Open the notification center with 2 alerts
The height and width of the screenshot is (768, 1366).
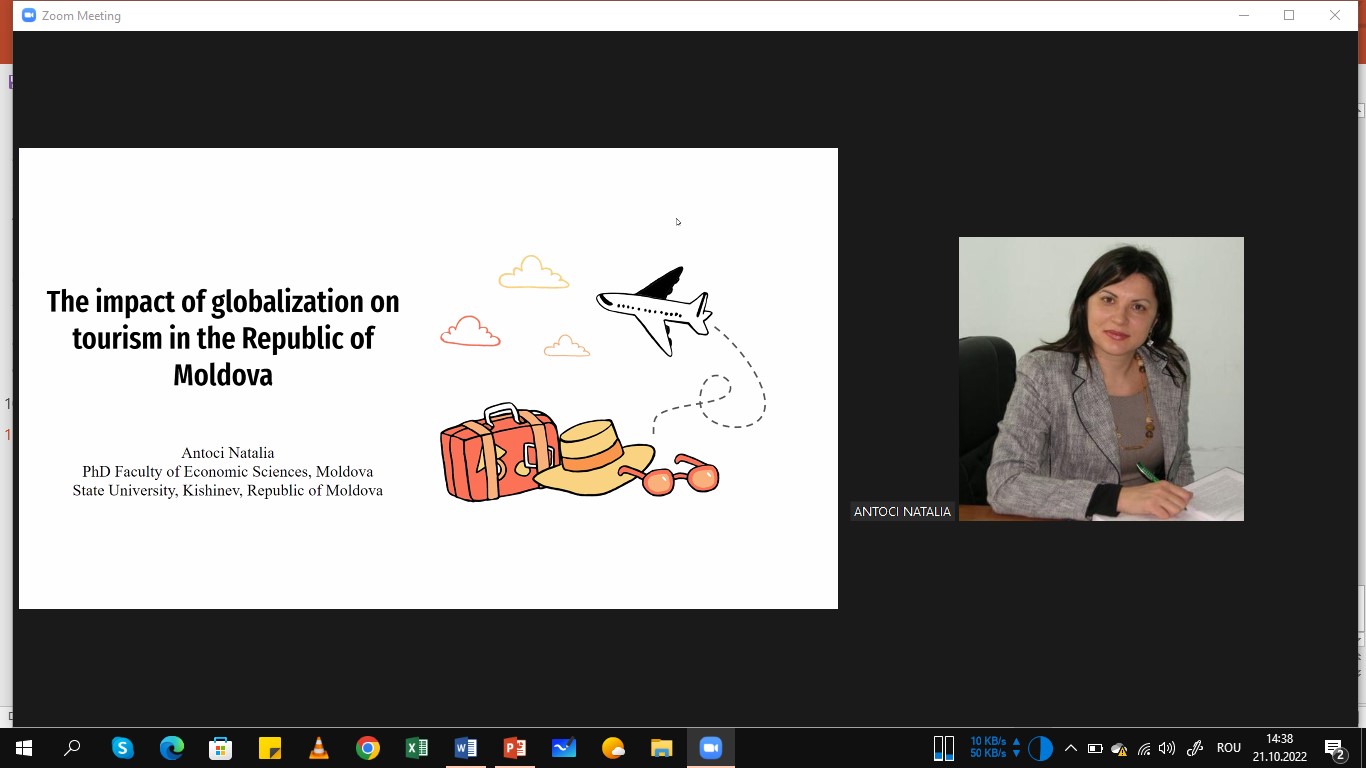click(1334, 748)
